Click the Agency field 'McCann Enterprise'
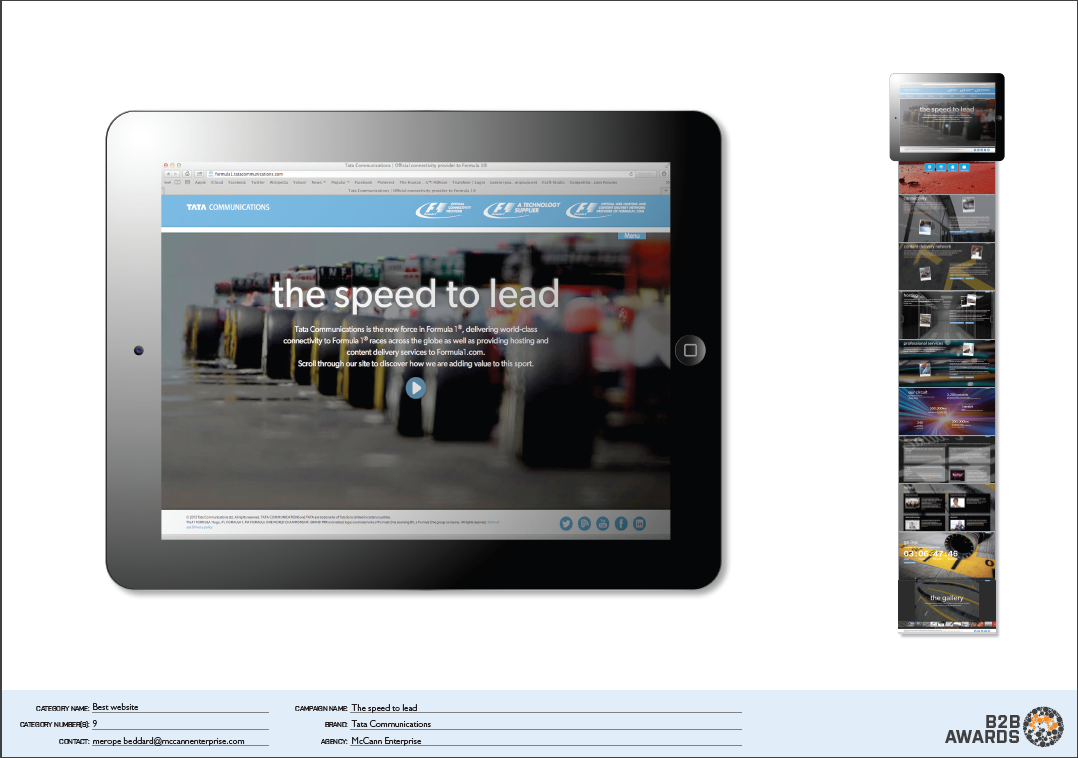The height and width of the screenshot is (758, 1078). 546,741
